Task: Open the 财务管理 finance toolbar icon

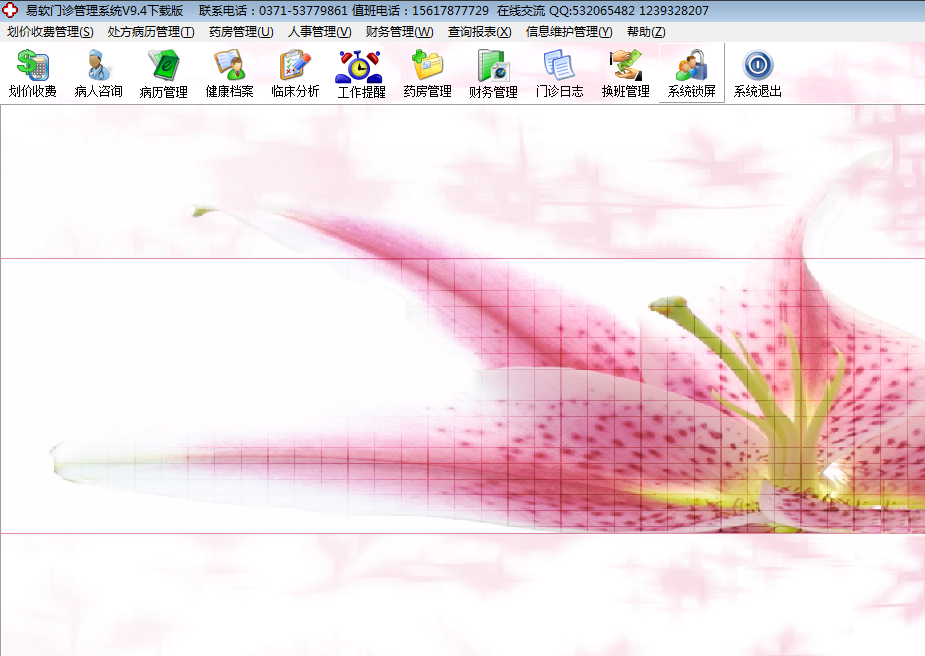Action: [x=493, y=73]
